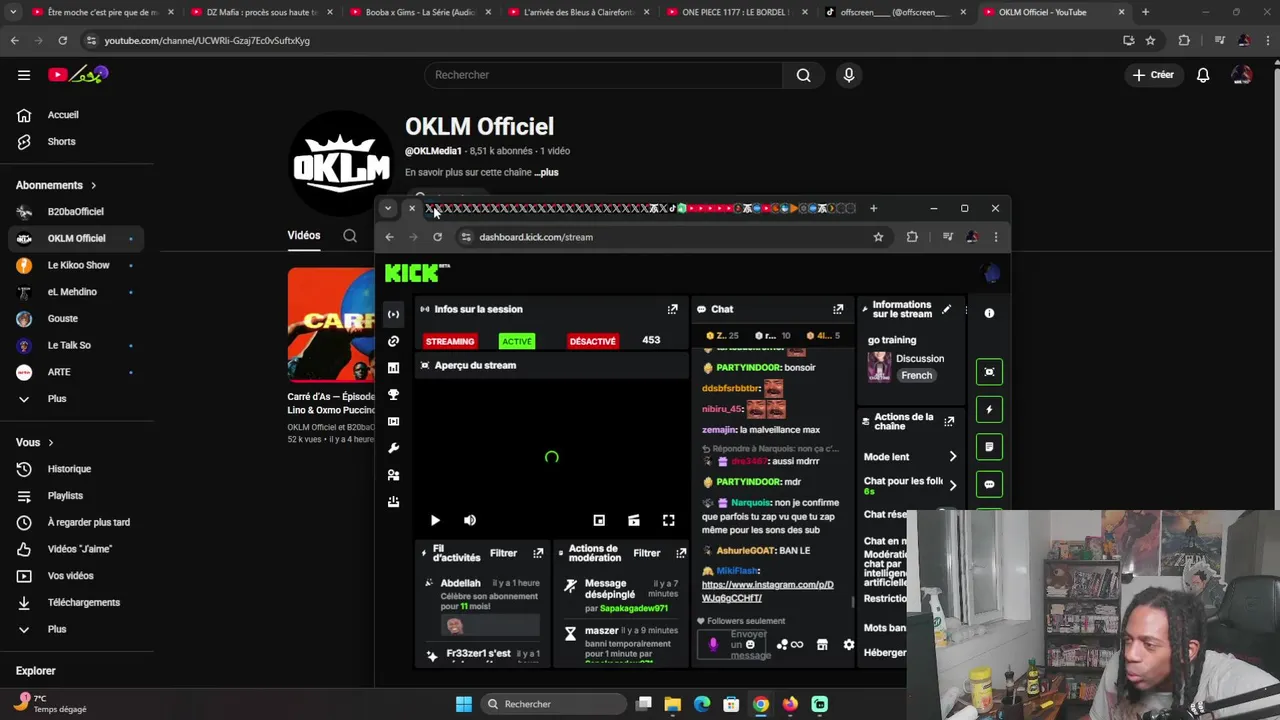Click the green notes quick action button
The height and width of the screenshot is (720, 1280).
[989, 447]
